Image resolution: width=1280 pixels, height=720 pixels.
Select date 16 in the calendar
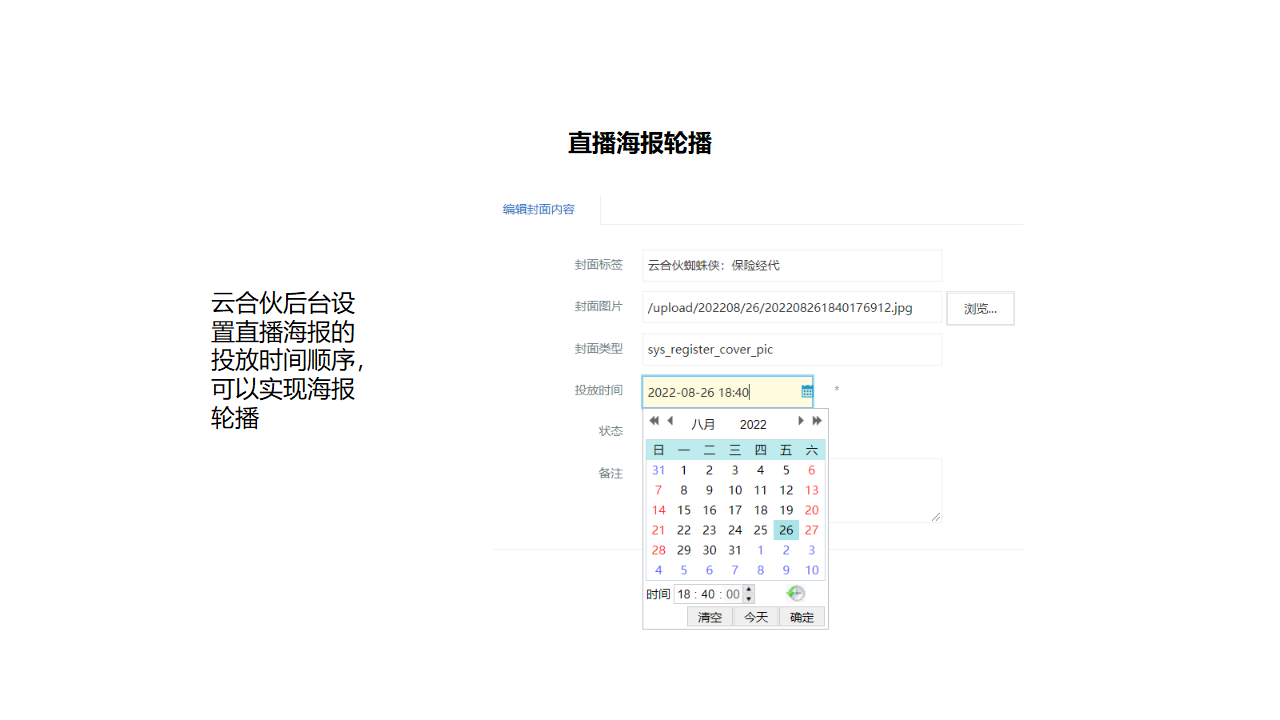[709, 510]
